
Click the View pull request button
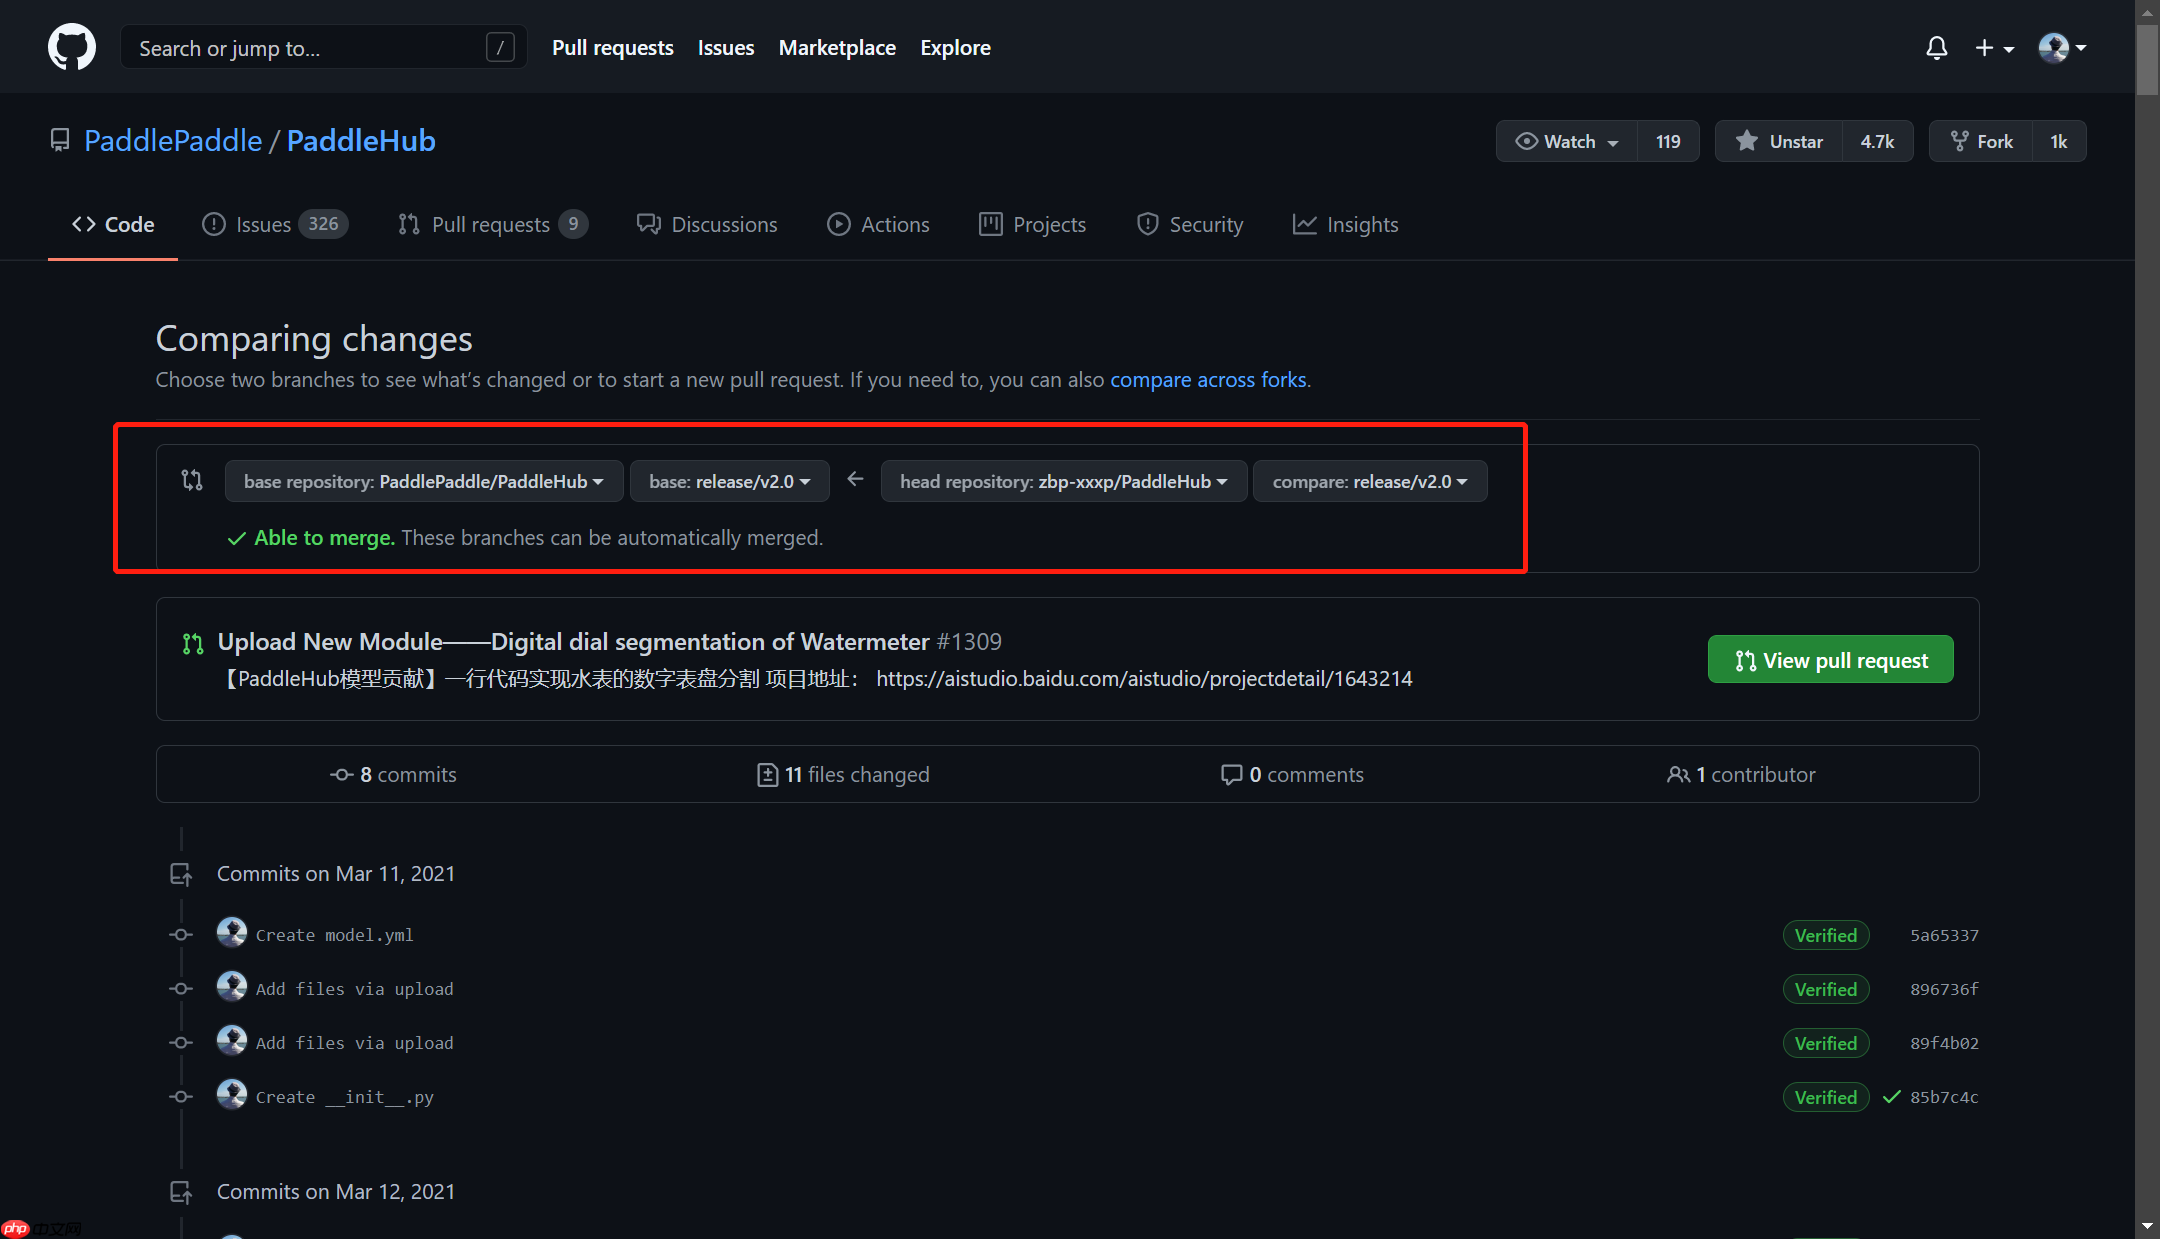pos(1830,660)
